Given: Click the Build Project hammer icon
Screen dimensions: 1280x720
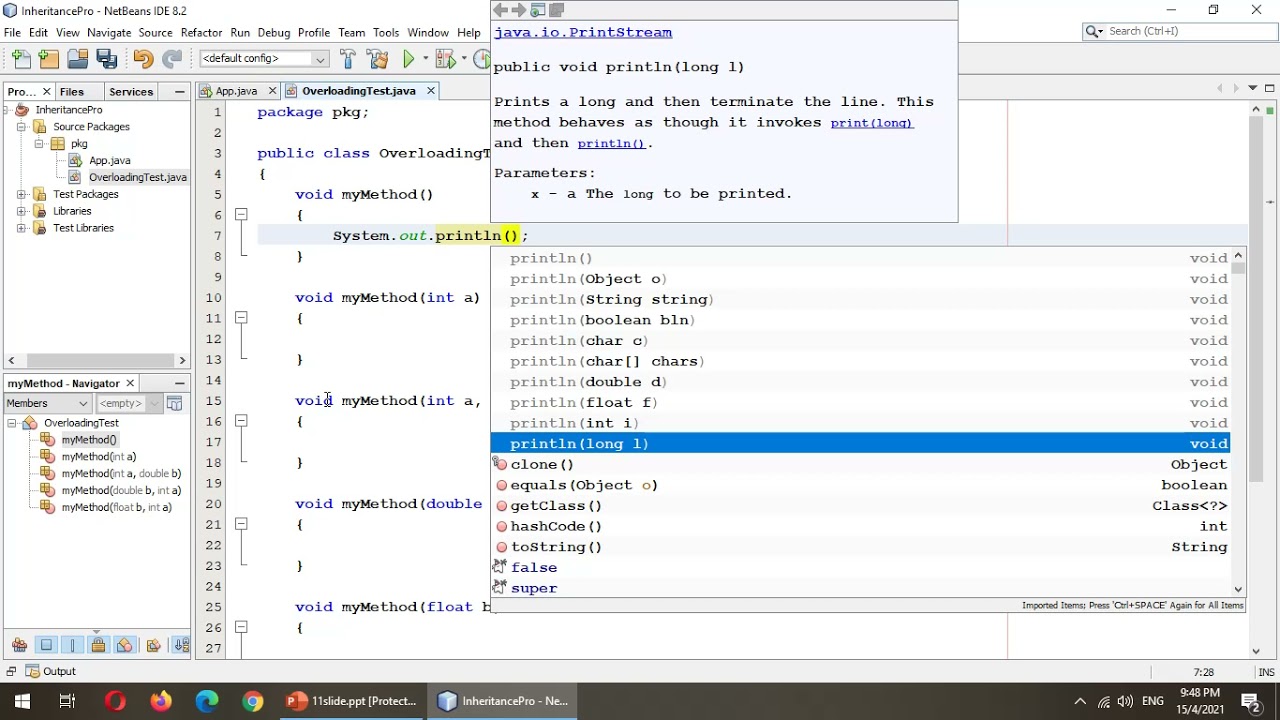Looking at the screenshot, I should coord(348,59).
